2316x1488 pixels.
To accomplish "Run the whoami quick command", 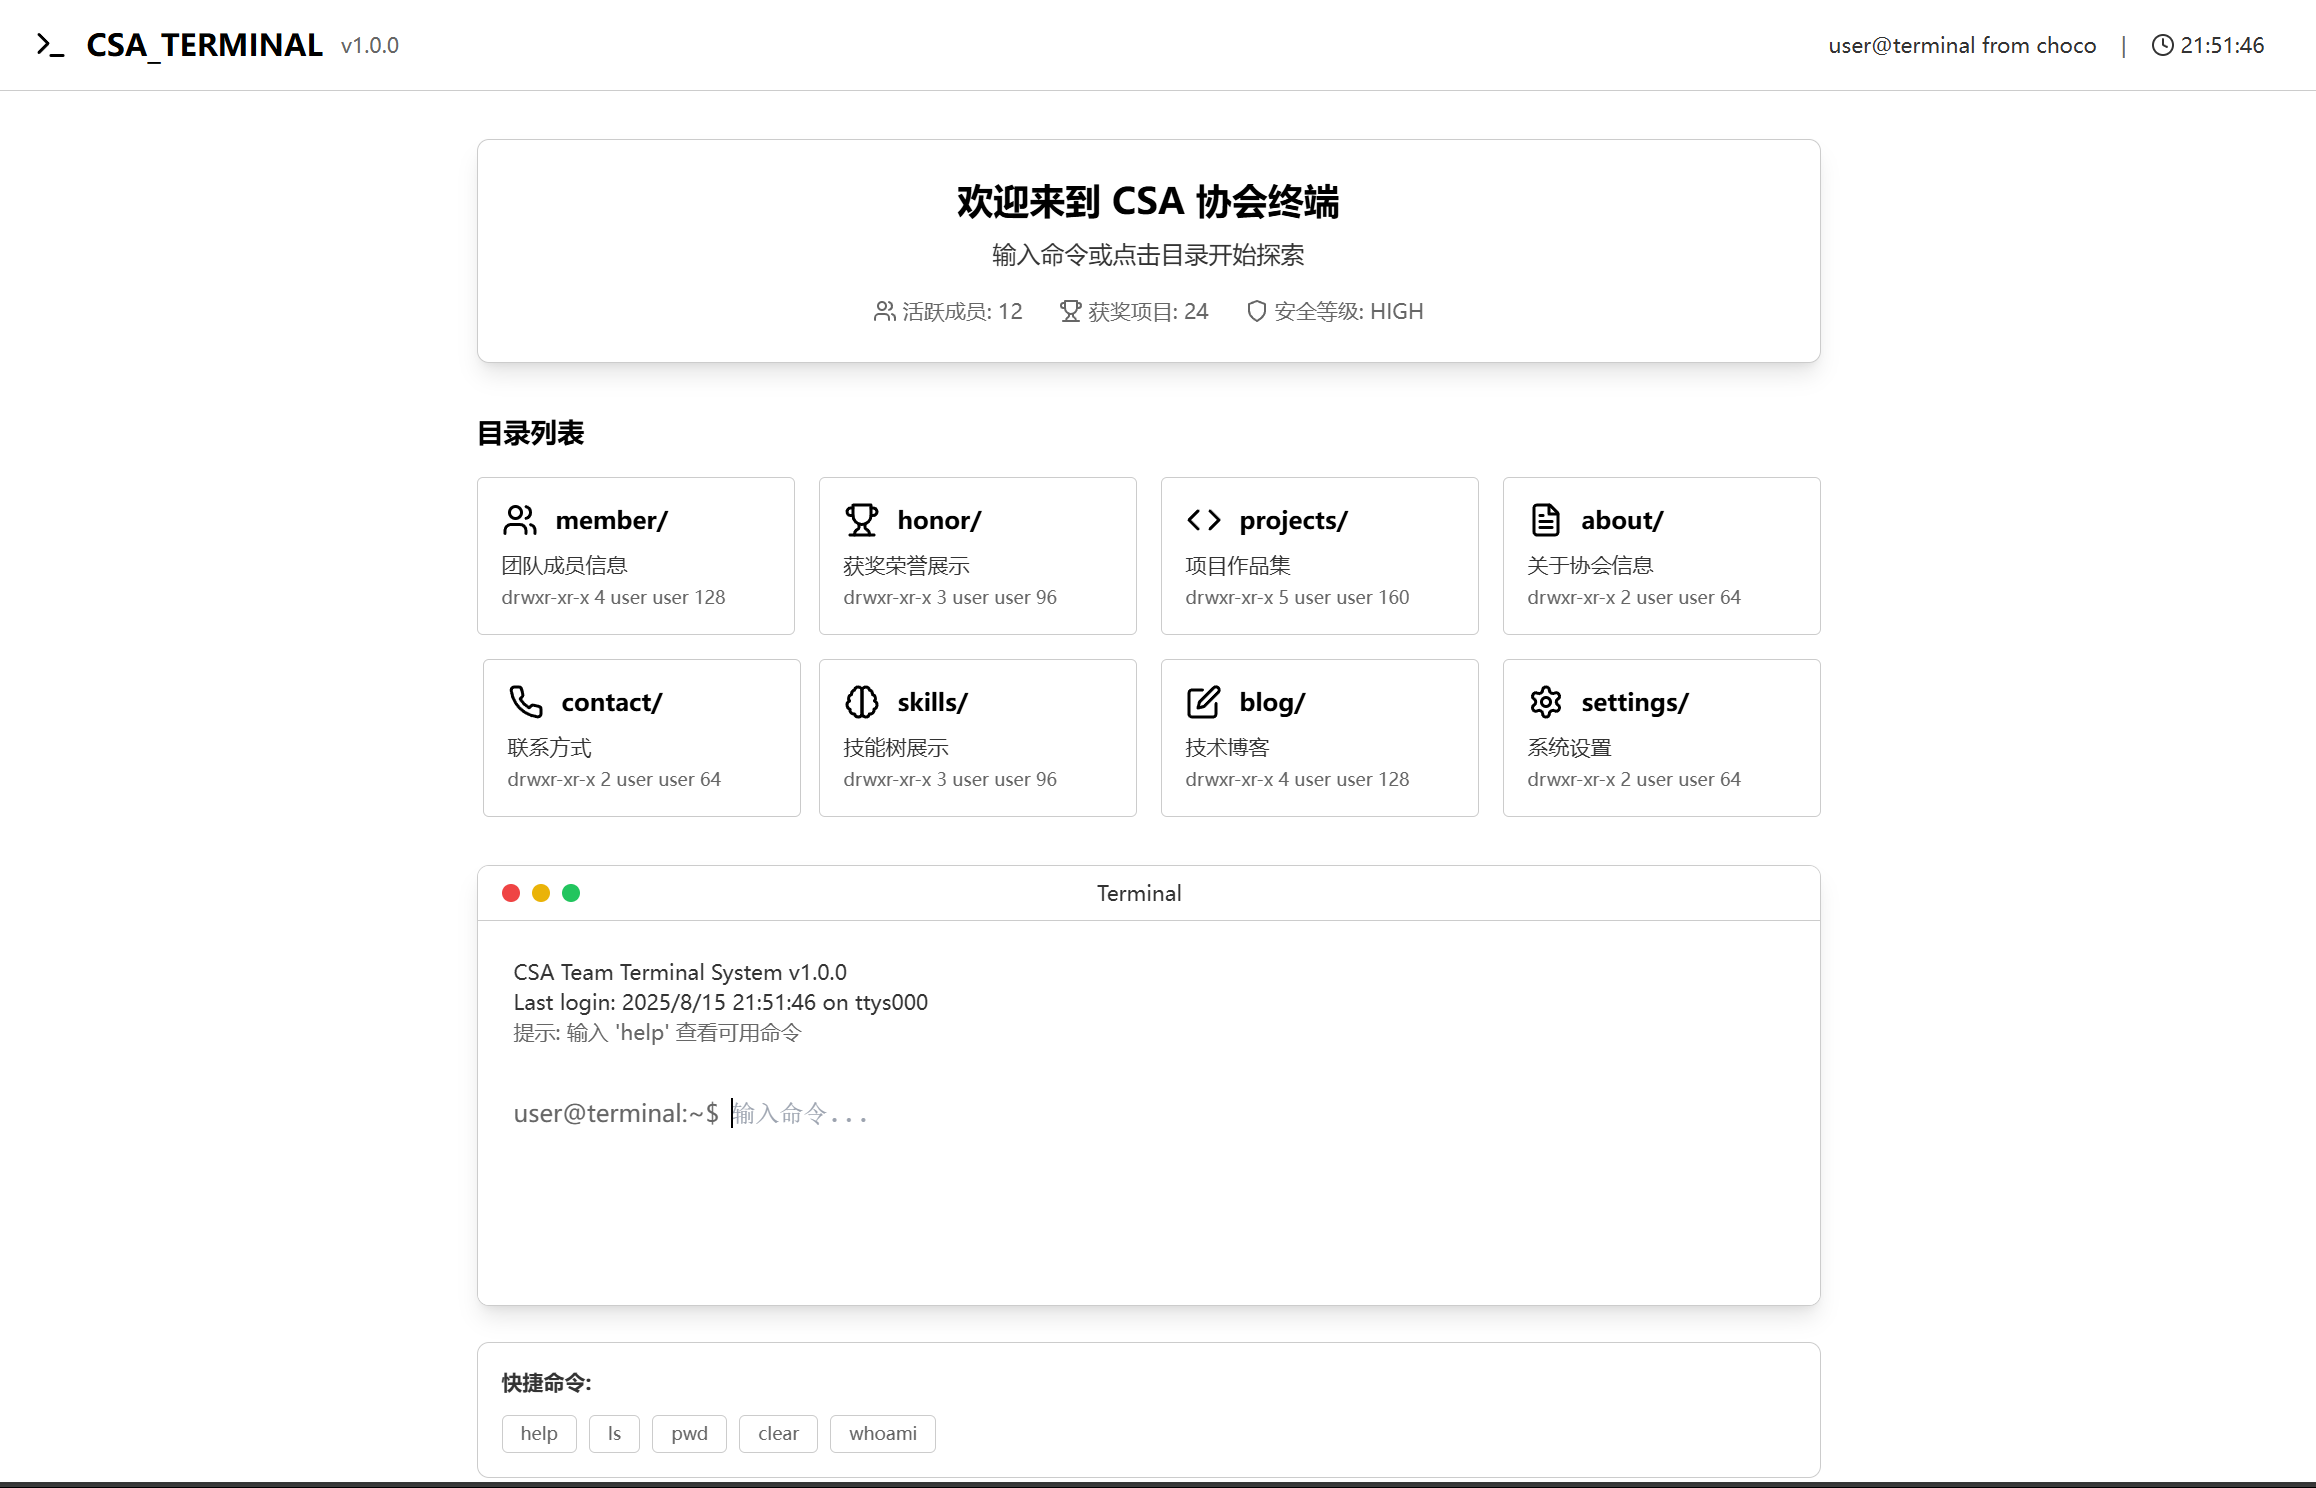I will pos(882,1433).
